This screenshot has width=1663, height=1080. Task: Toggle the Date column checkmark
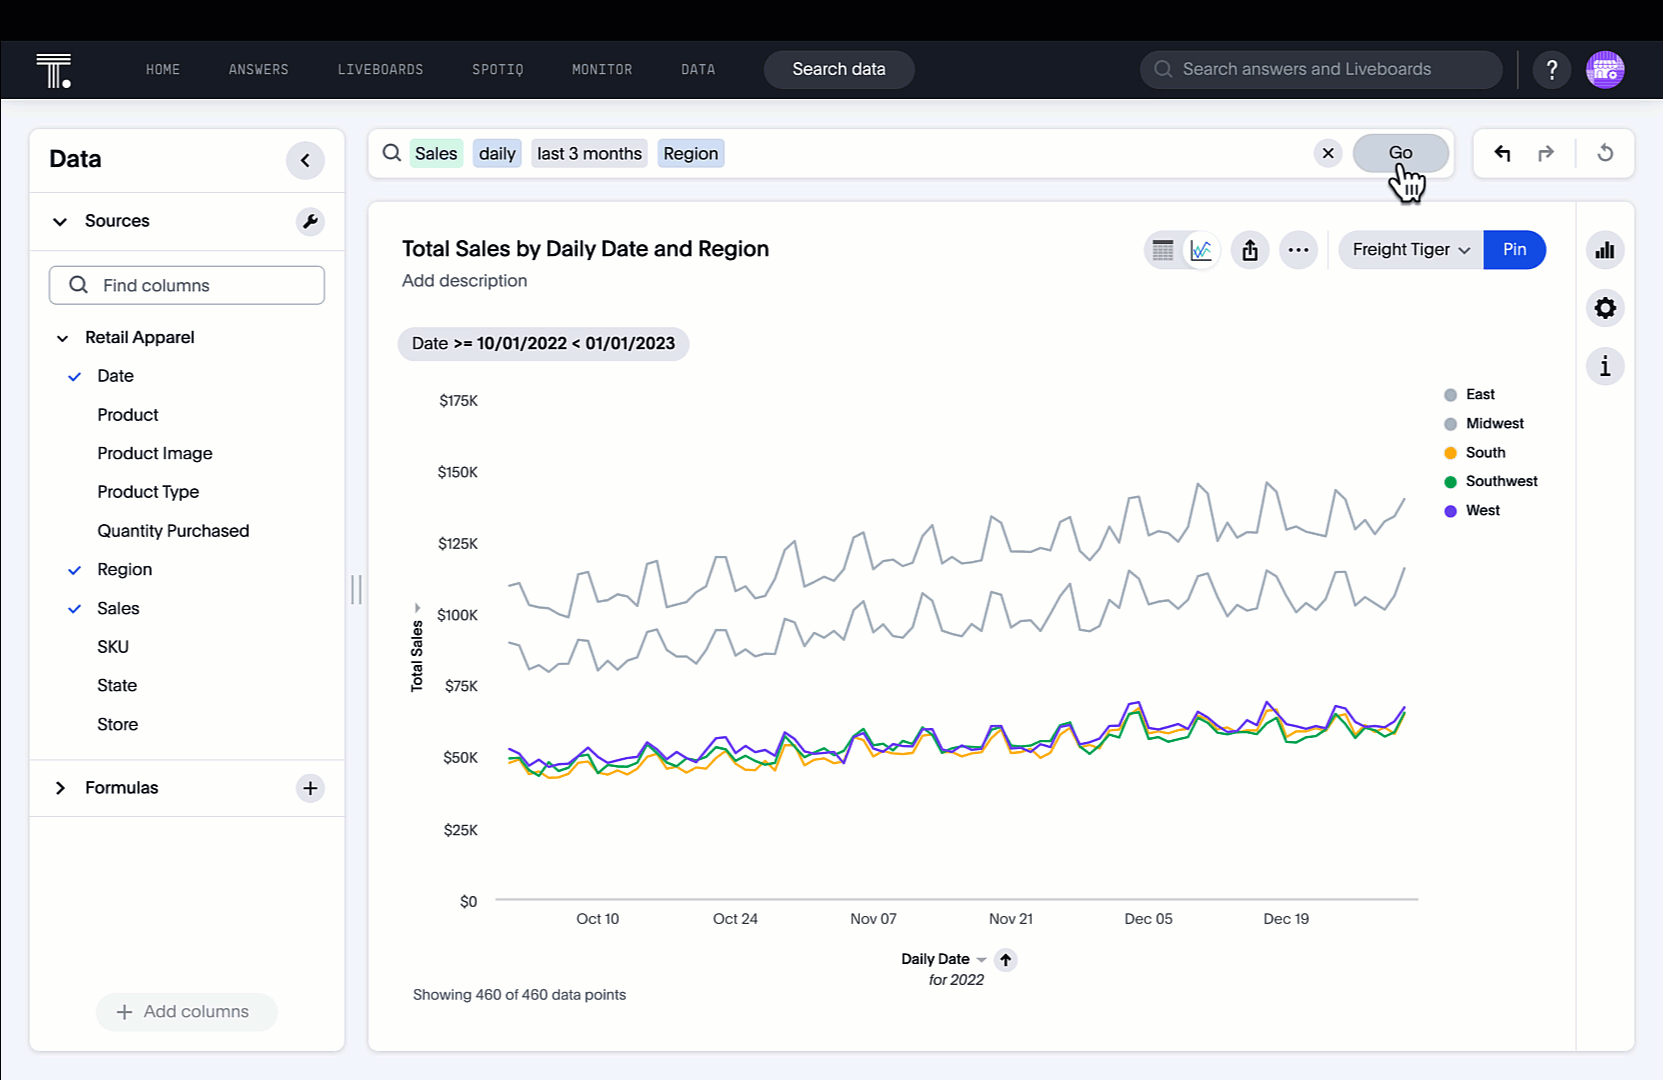74,376
